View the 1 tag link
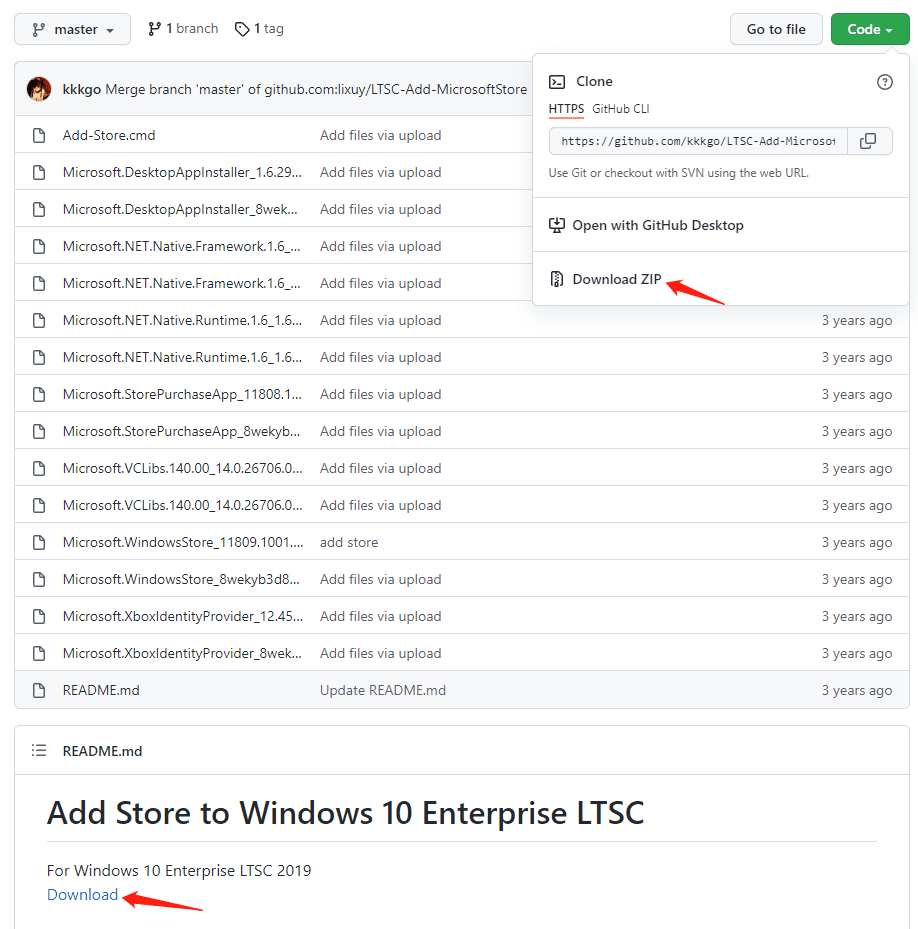This screenshot has height=929, width=918. pos(259,28)
